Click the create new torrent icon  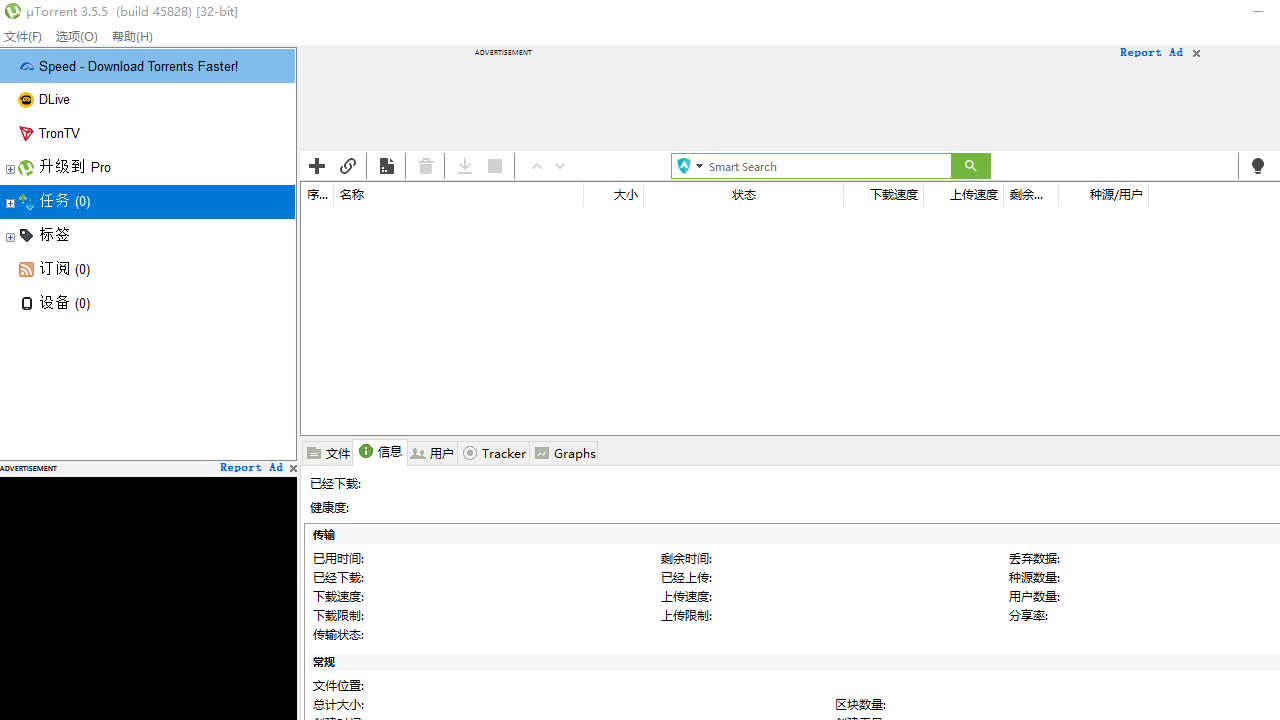387,166
